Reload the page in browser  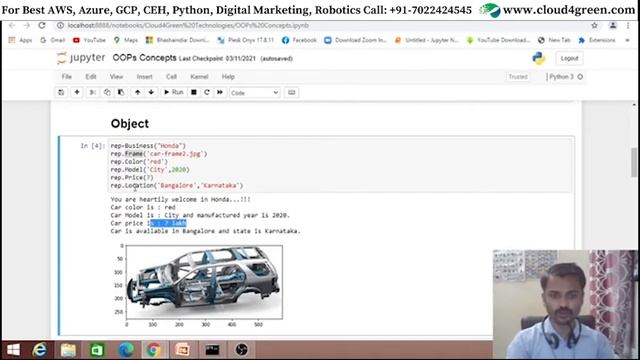coord(42,25)
